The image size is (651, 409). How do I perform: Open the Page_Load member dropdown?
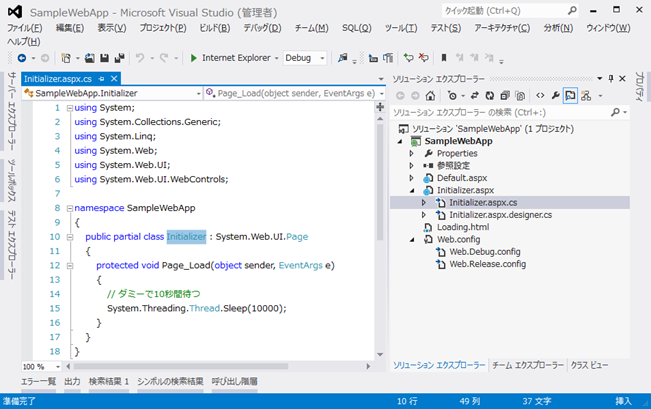294,93
